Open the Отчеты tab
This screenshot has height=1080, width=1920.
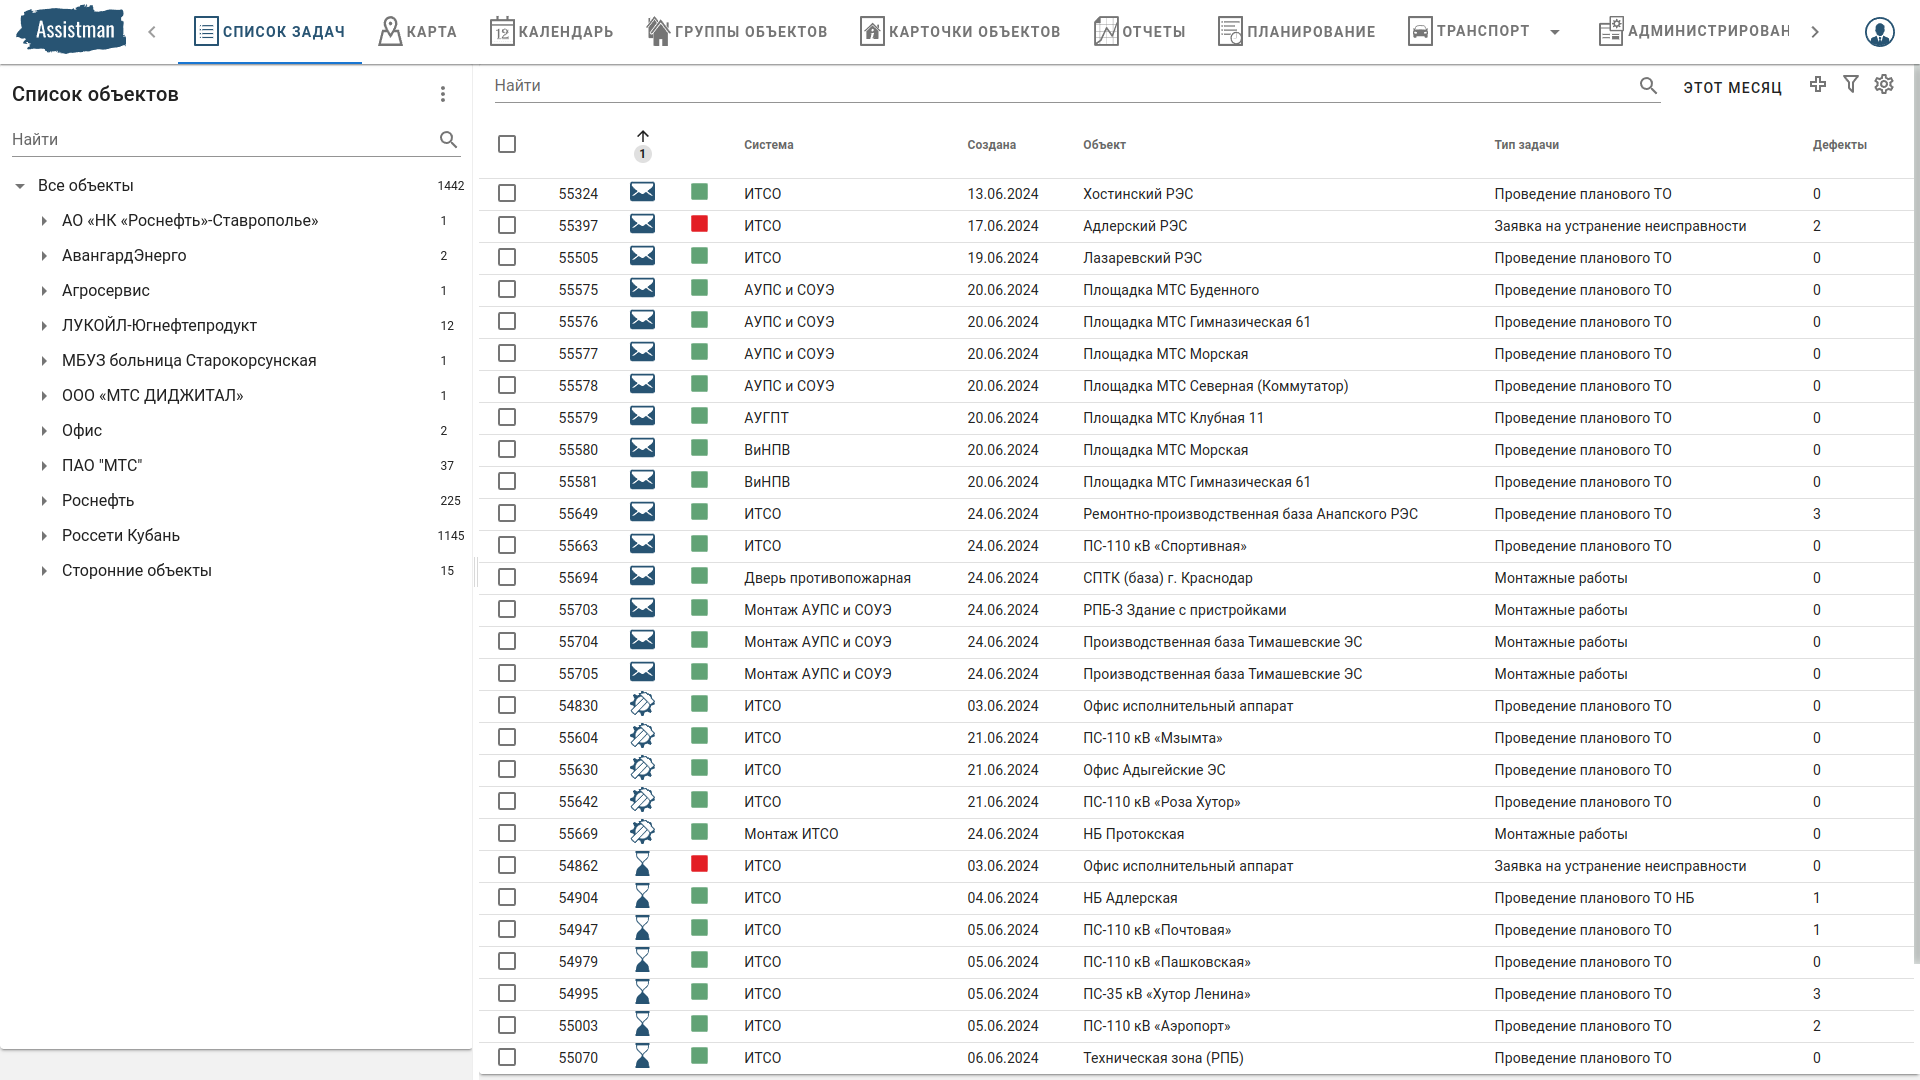coord(1140,32)
